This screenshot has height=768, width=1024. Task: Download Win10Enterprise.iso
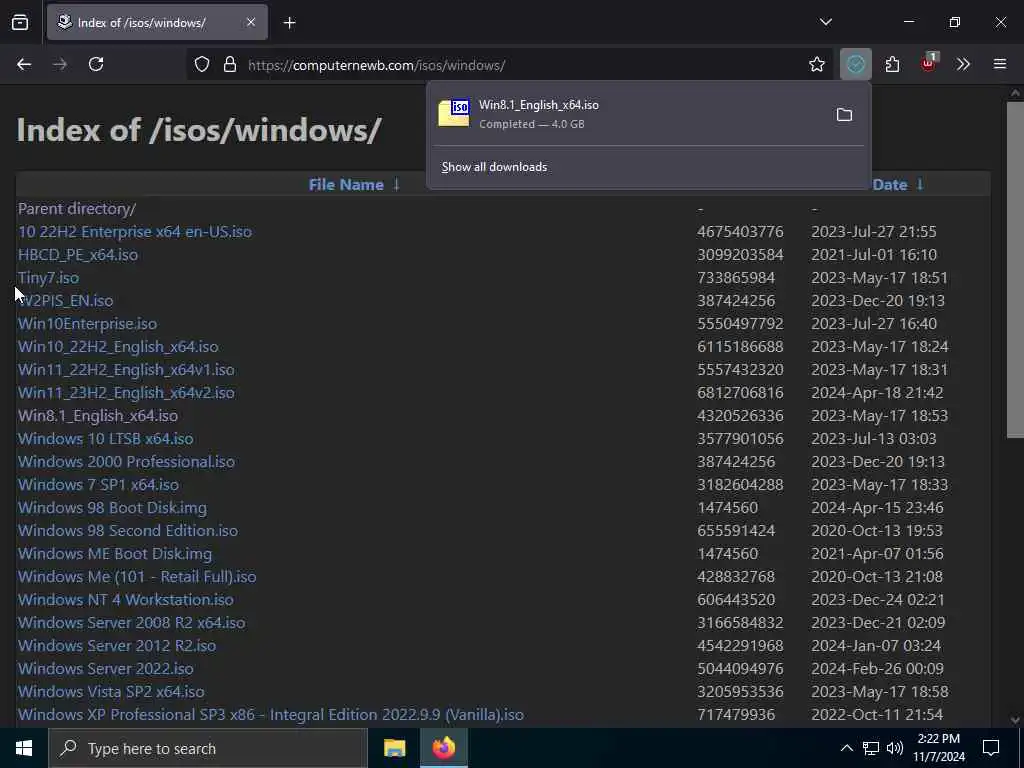point(88,324)
